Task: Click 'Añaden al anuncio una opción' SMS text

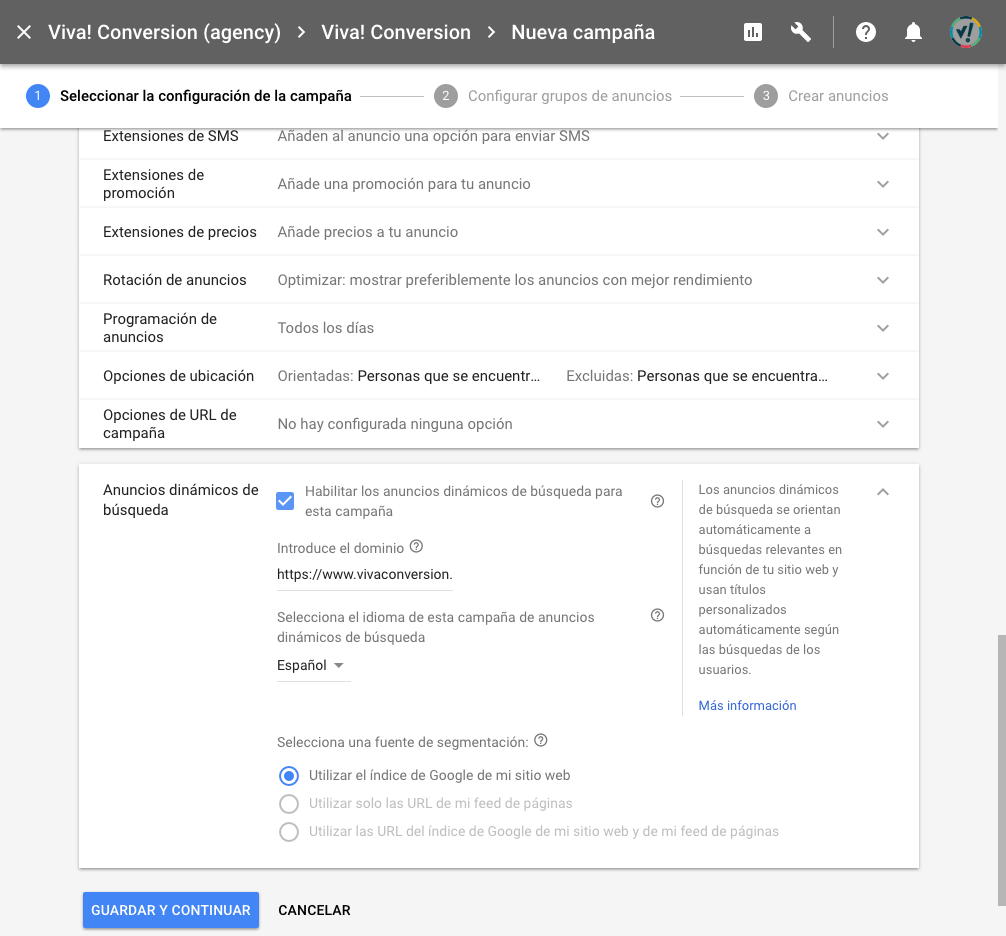Action: point(433,137)
